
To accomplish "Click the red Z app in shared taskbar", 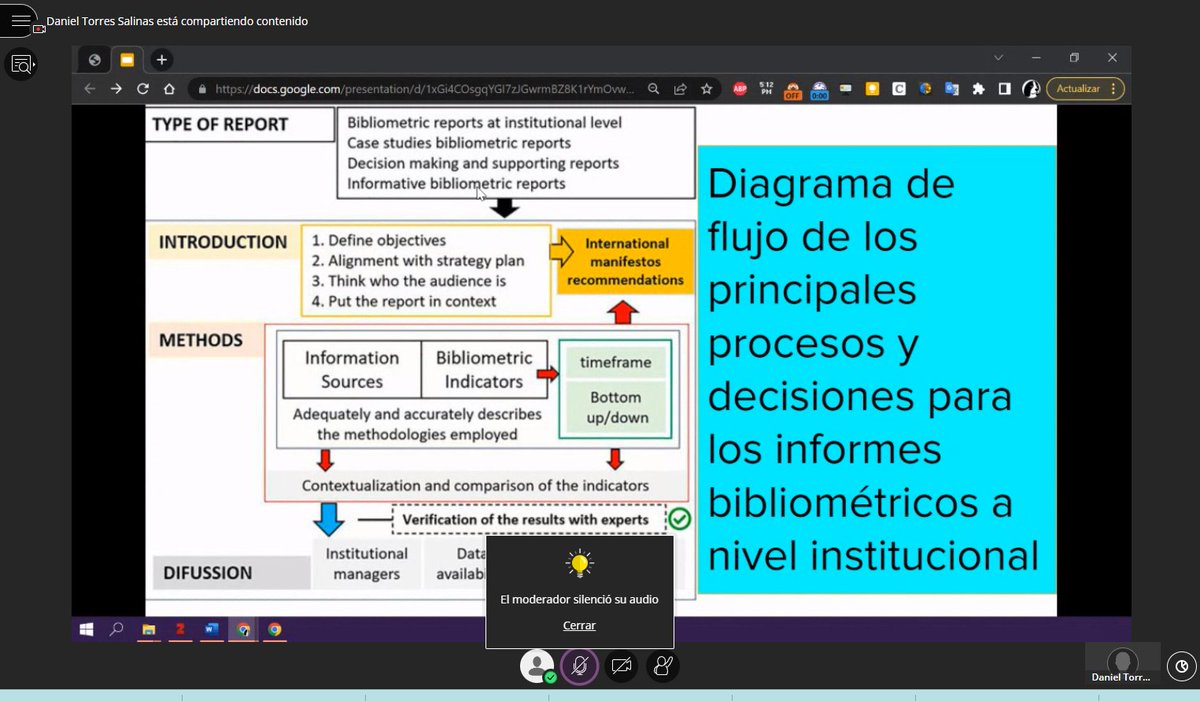I will pyautogui.click(x=180, y=629).
